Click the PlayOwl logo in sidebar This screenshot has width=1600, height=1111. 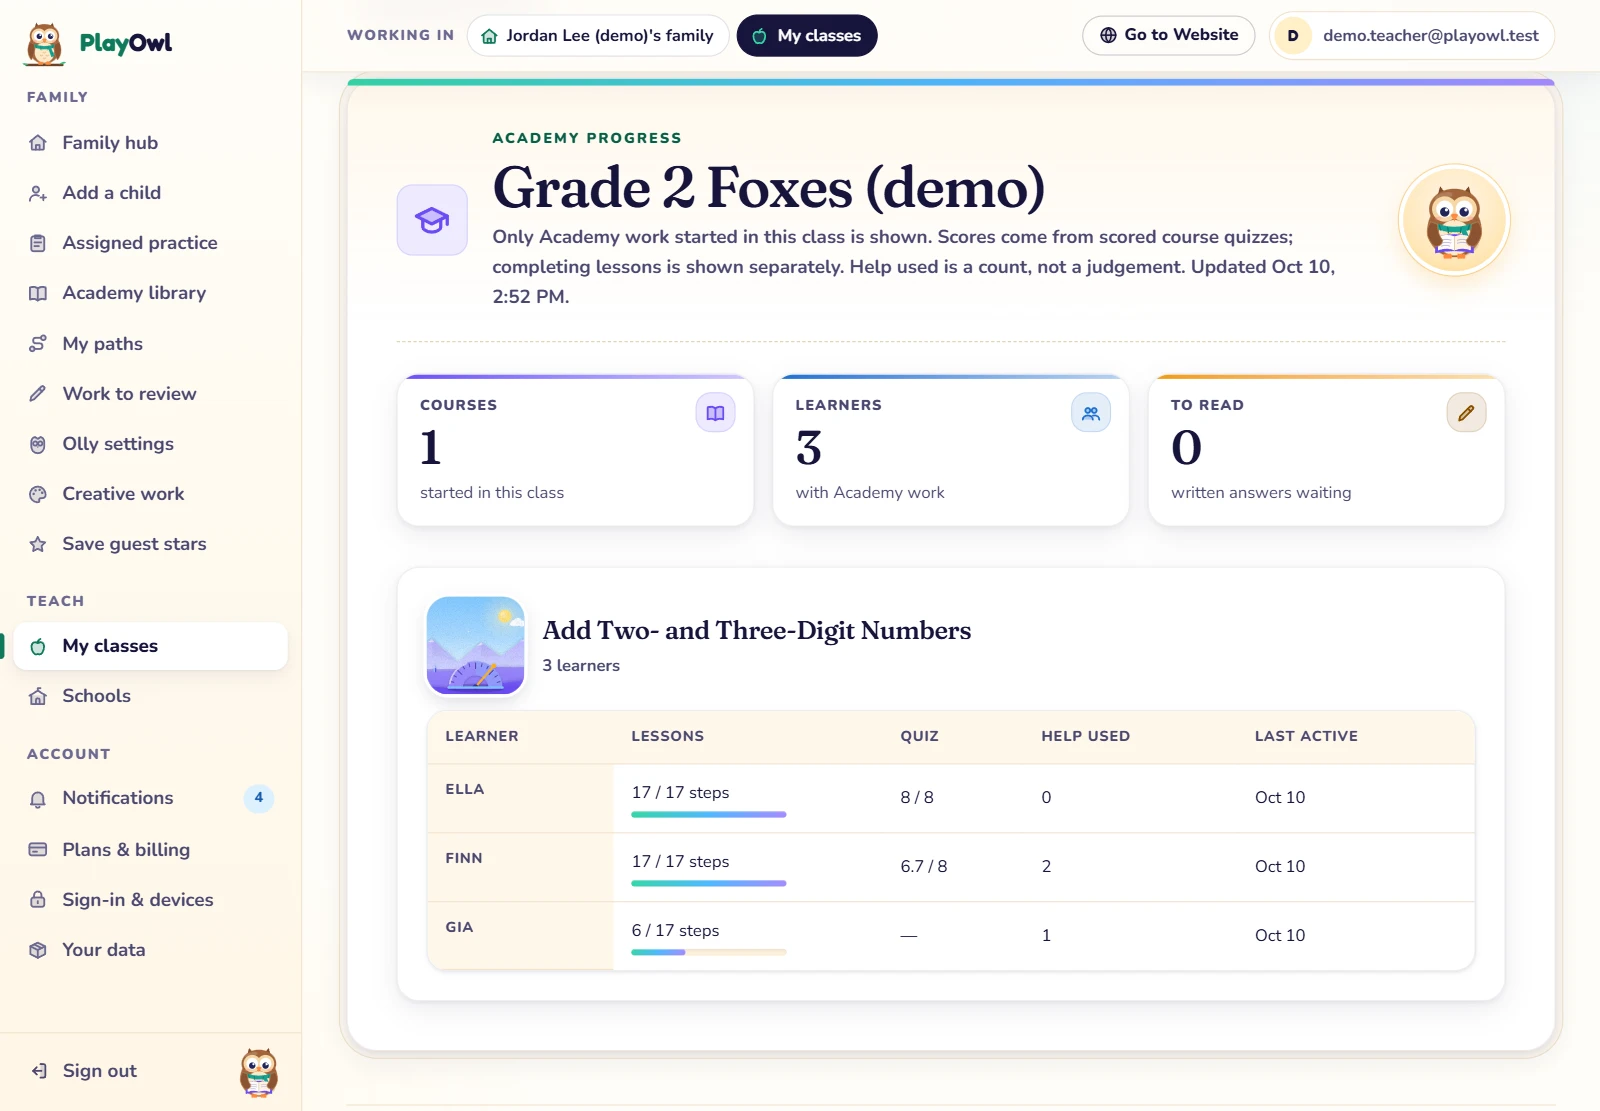pos(98,43)
